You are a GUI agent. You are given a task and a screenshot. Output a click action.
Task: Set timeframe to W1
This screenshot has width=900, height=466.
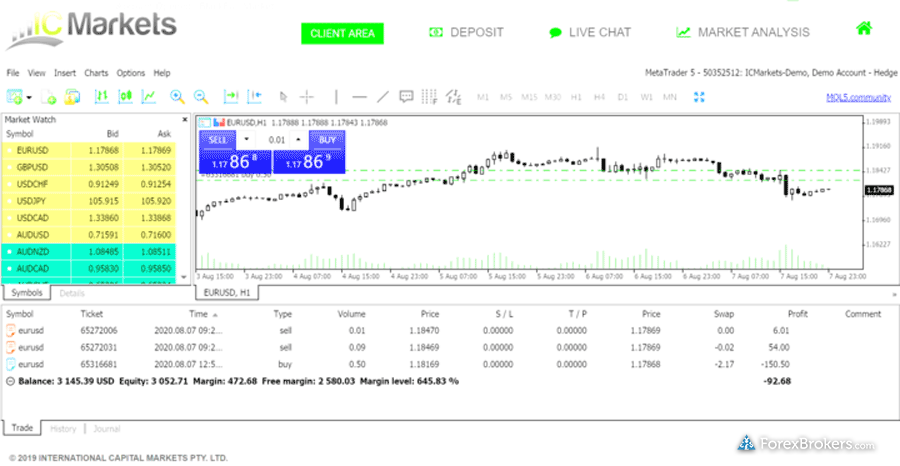pyautogui.click(x=647, y=97)
